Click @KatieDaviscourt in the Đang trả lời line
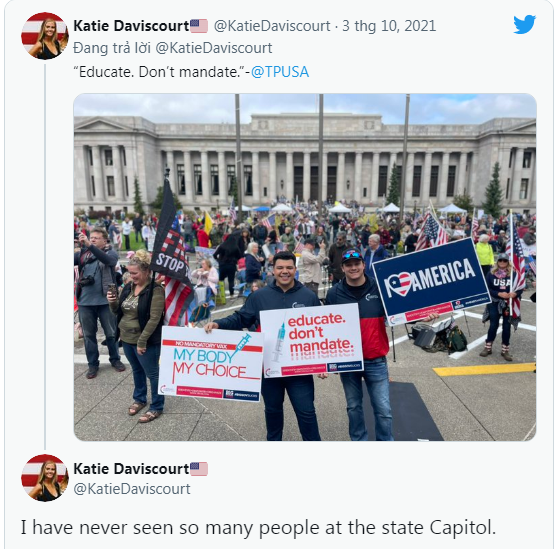 pyautogui.click(x=213, y=48)
